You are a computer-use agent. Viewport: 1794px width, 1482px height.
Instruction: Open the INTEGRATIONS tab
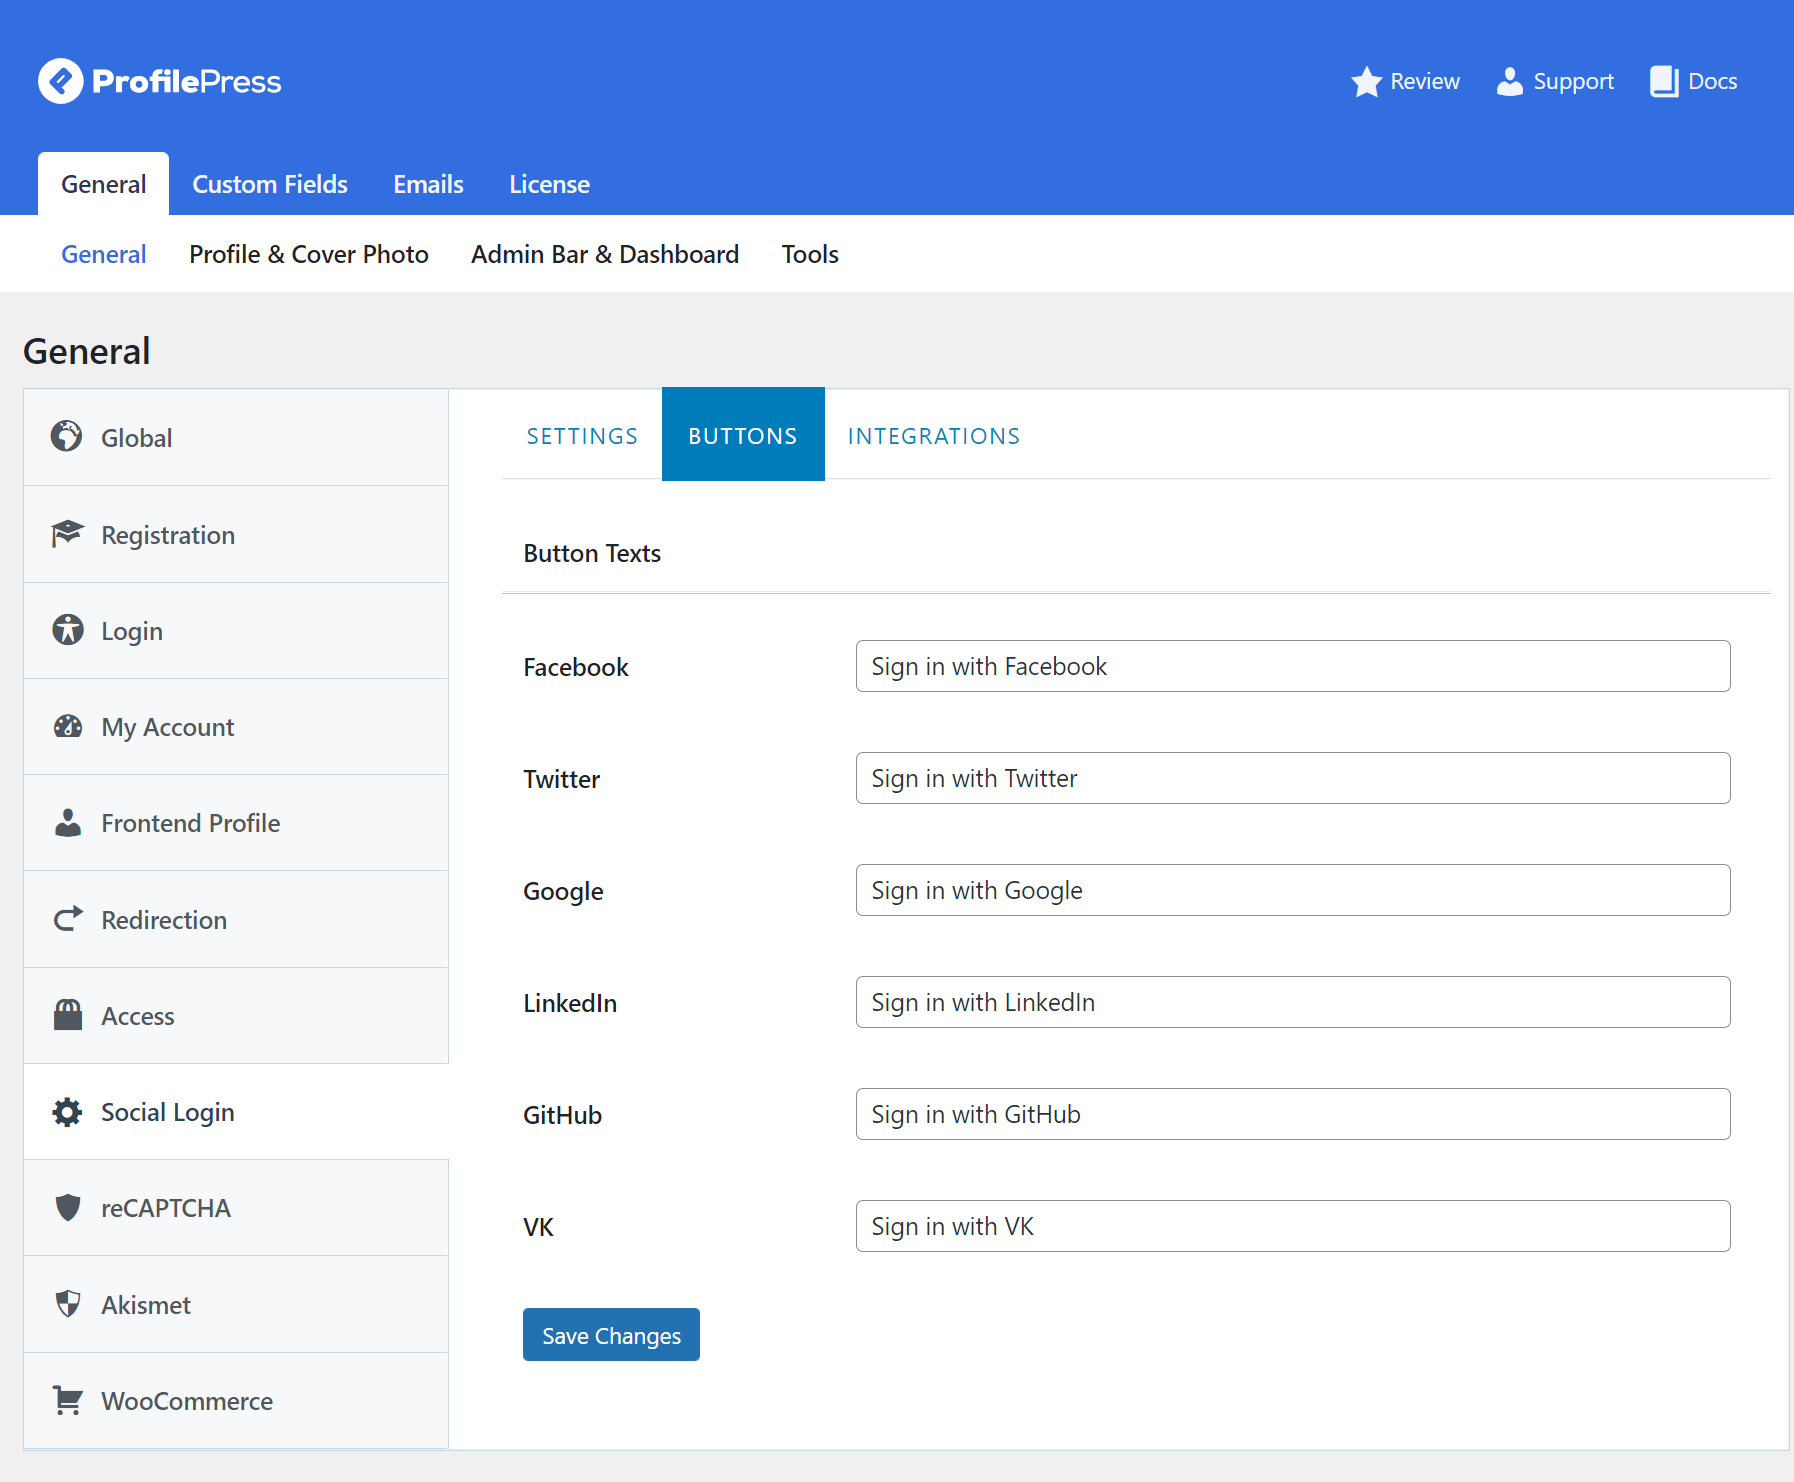(x=933, y=436)
